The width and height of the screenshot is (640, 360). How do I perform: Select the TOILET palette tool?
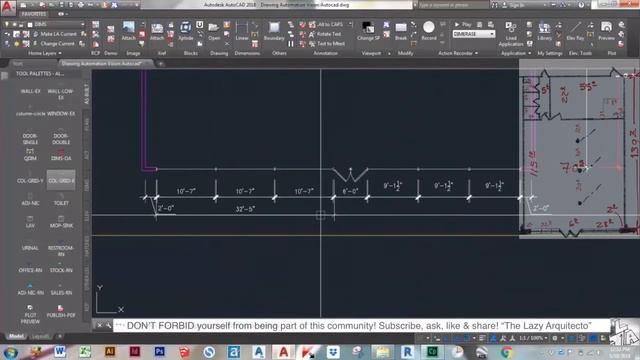point(61,203)
